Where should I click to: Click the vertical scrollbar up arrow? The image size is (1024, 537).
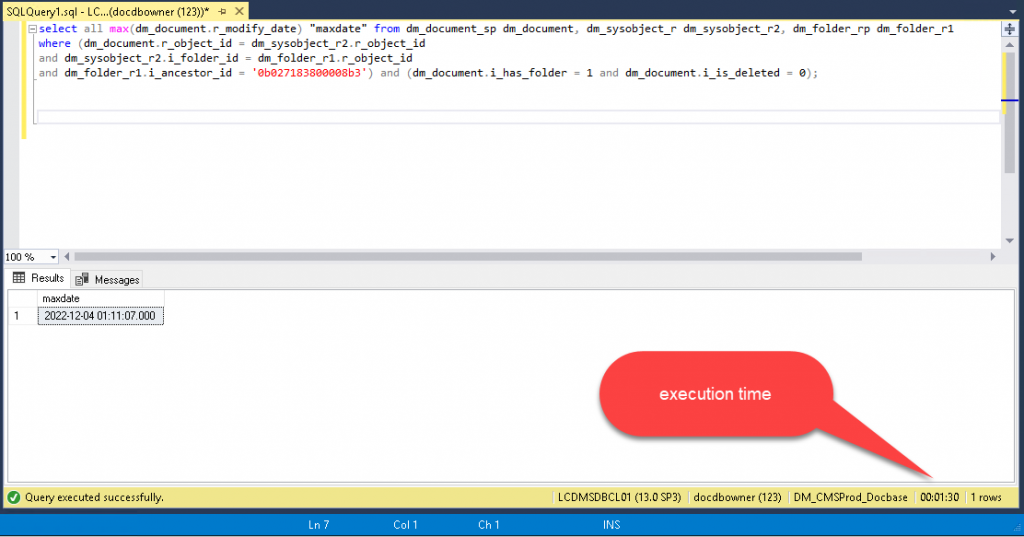1010,45
